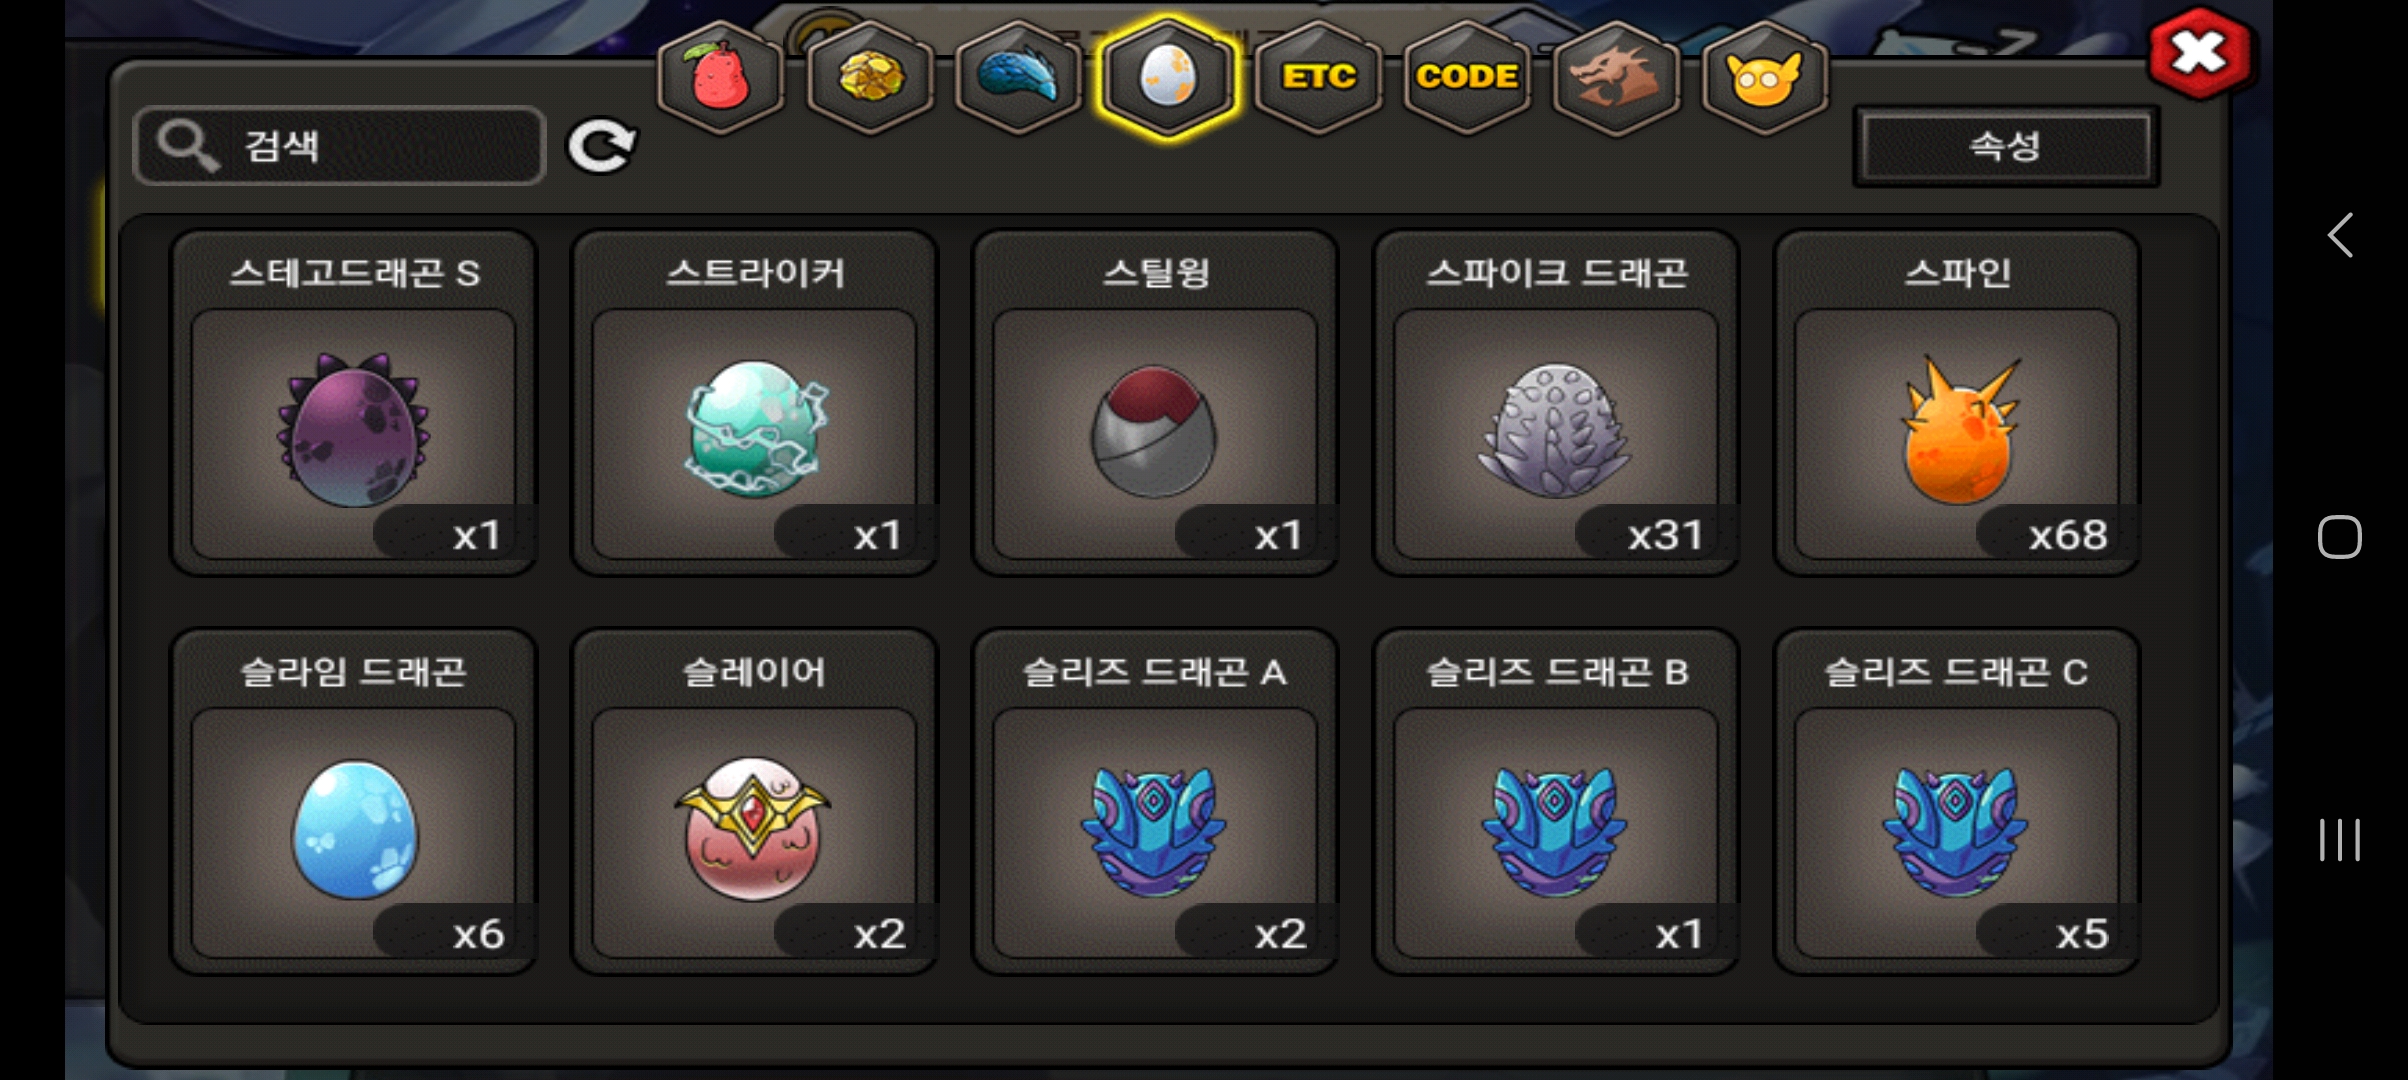Choose the blue 슬라임 드래곤 egg
This screenshot has height=1080, width=2408.
tap(354, 802)
